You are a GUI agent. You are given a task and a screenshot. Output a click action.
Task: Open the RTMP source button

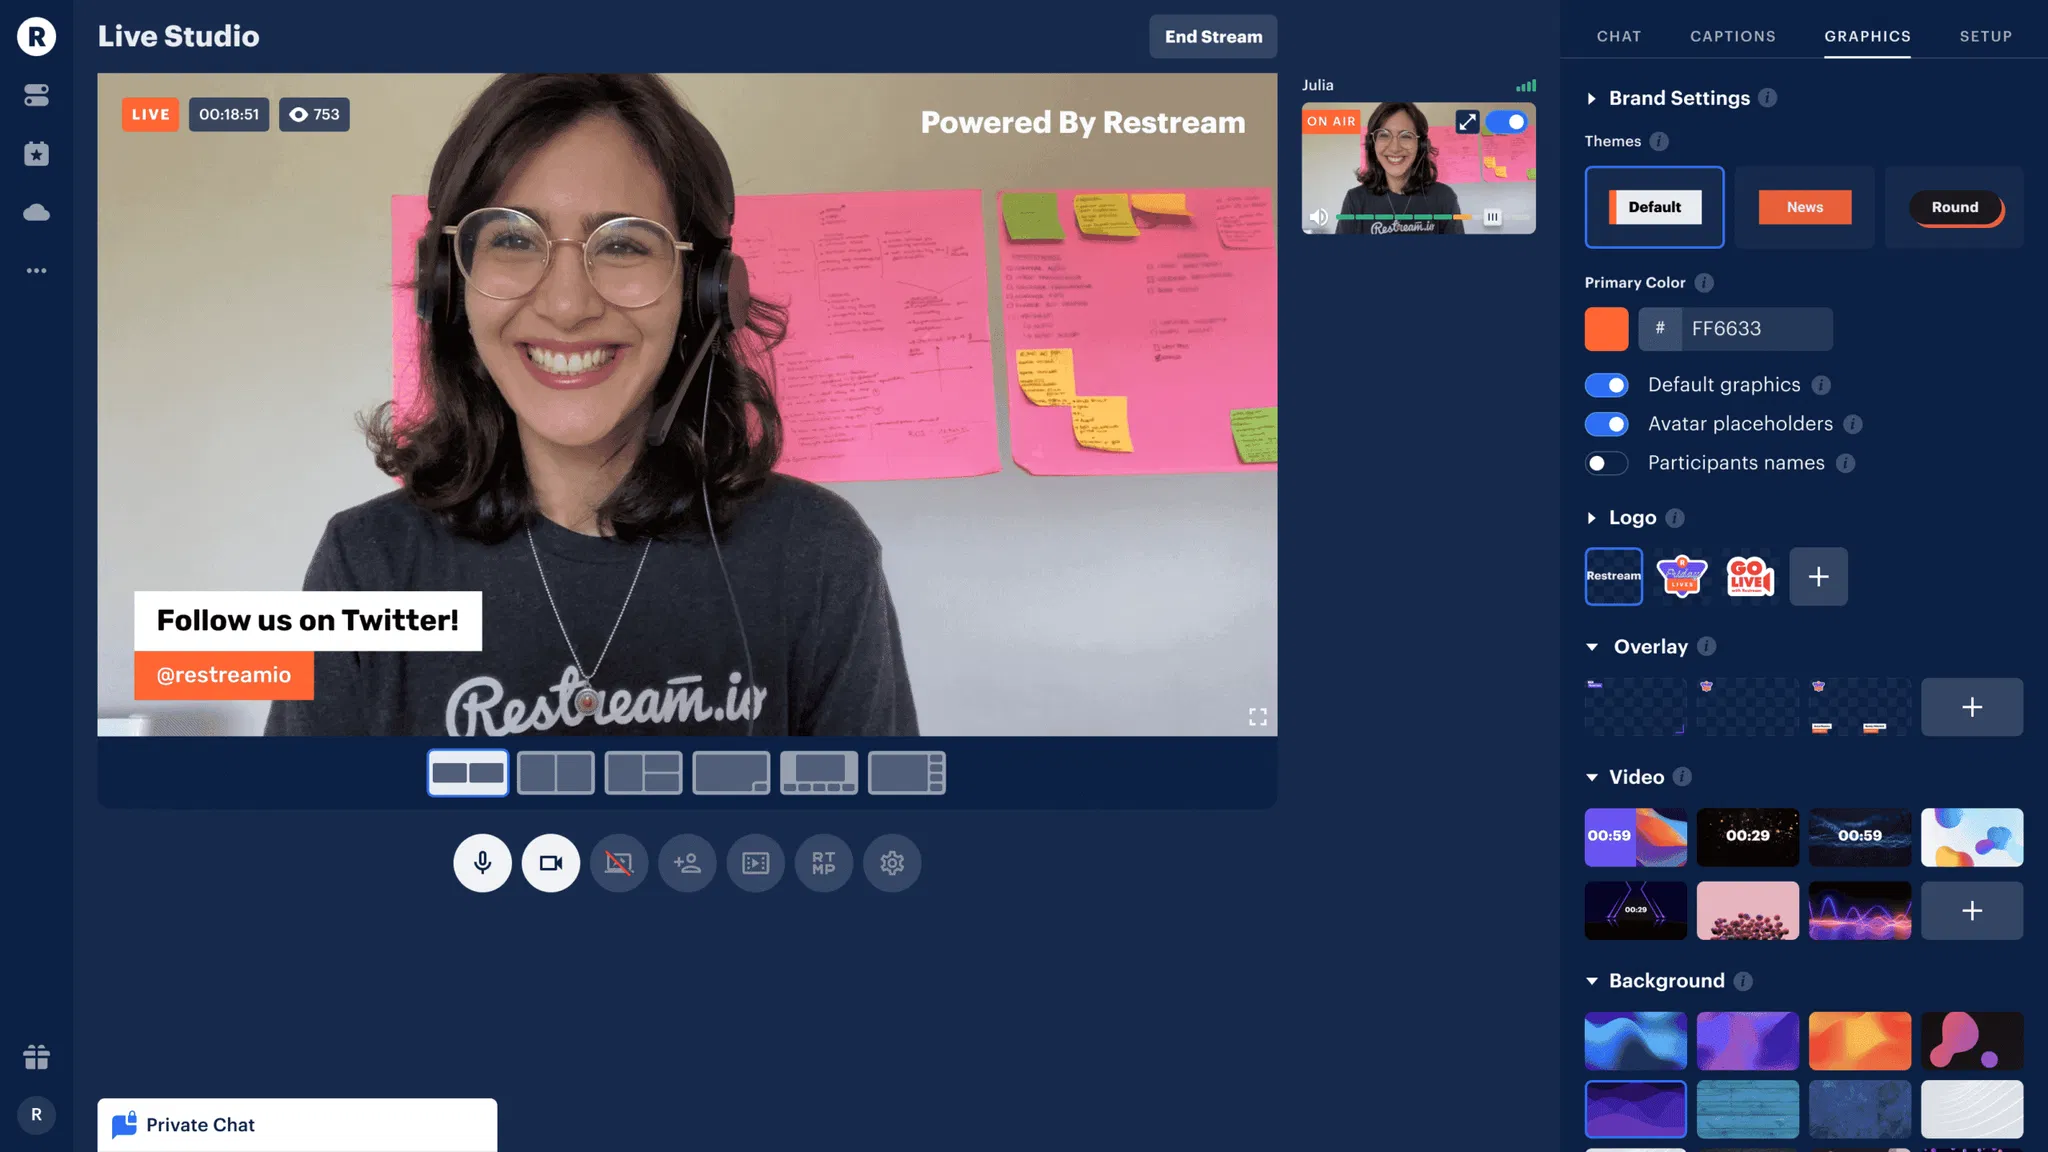tap(823, 862)
